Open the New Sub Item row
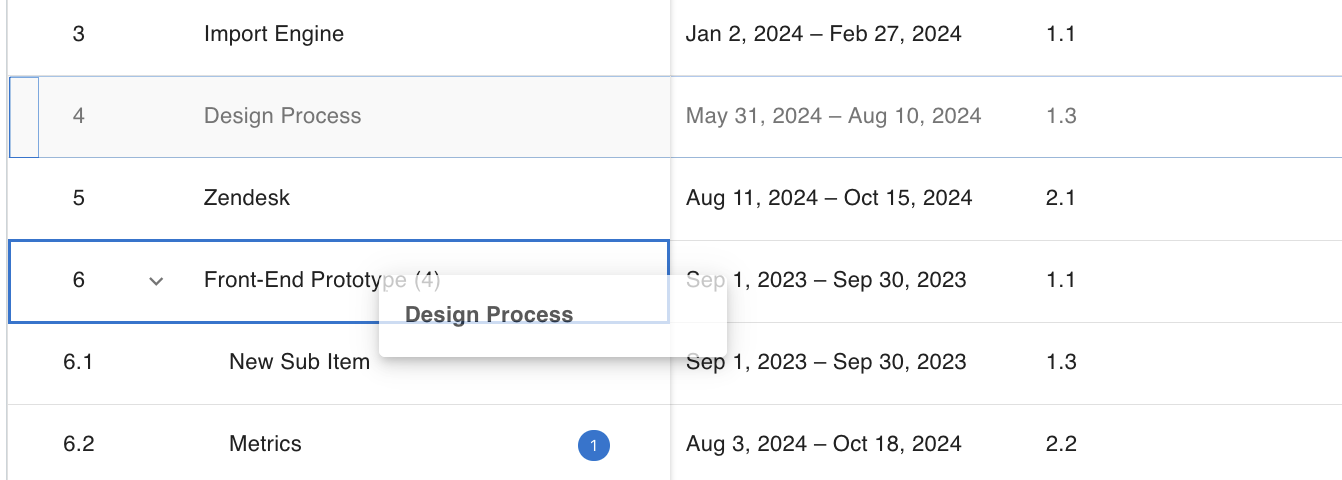The height and width of the screenshot is (480, 1342). click(x=299, y=362)
